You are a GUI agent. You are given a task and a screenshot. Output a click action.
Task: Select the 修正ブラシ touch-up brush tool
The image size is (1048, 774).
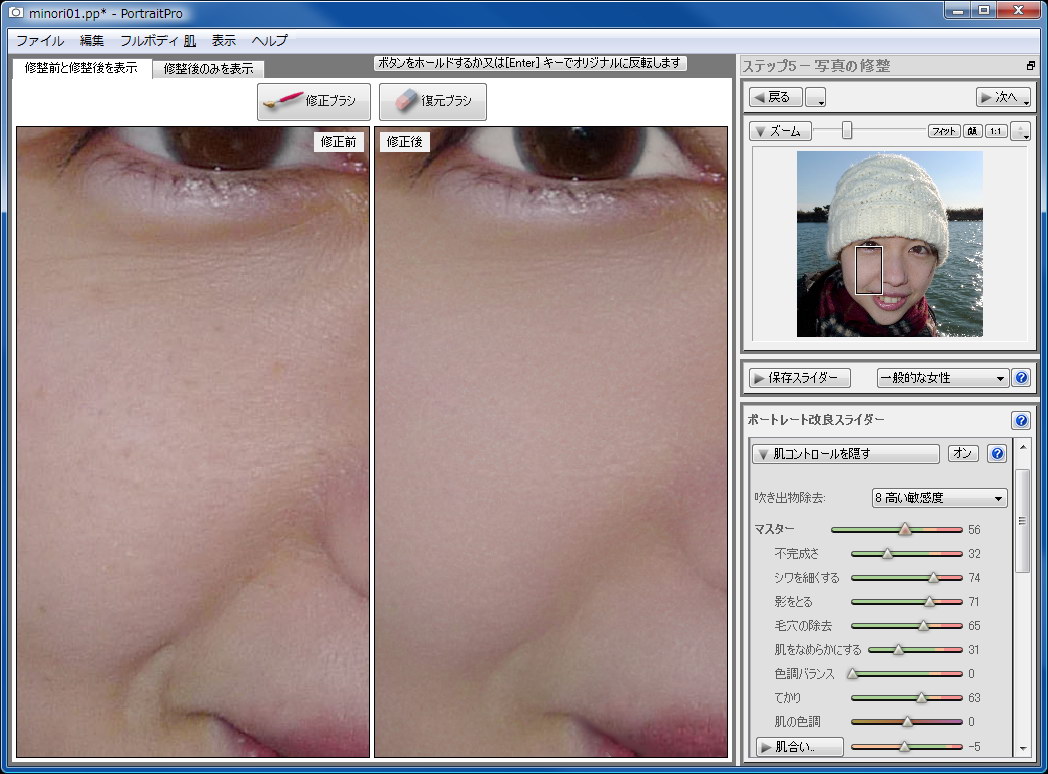tap(313, 102)
